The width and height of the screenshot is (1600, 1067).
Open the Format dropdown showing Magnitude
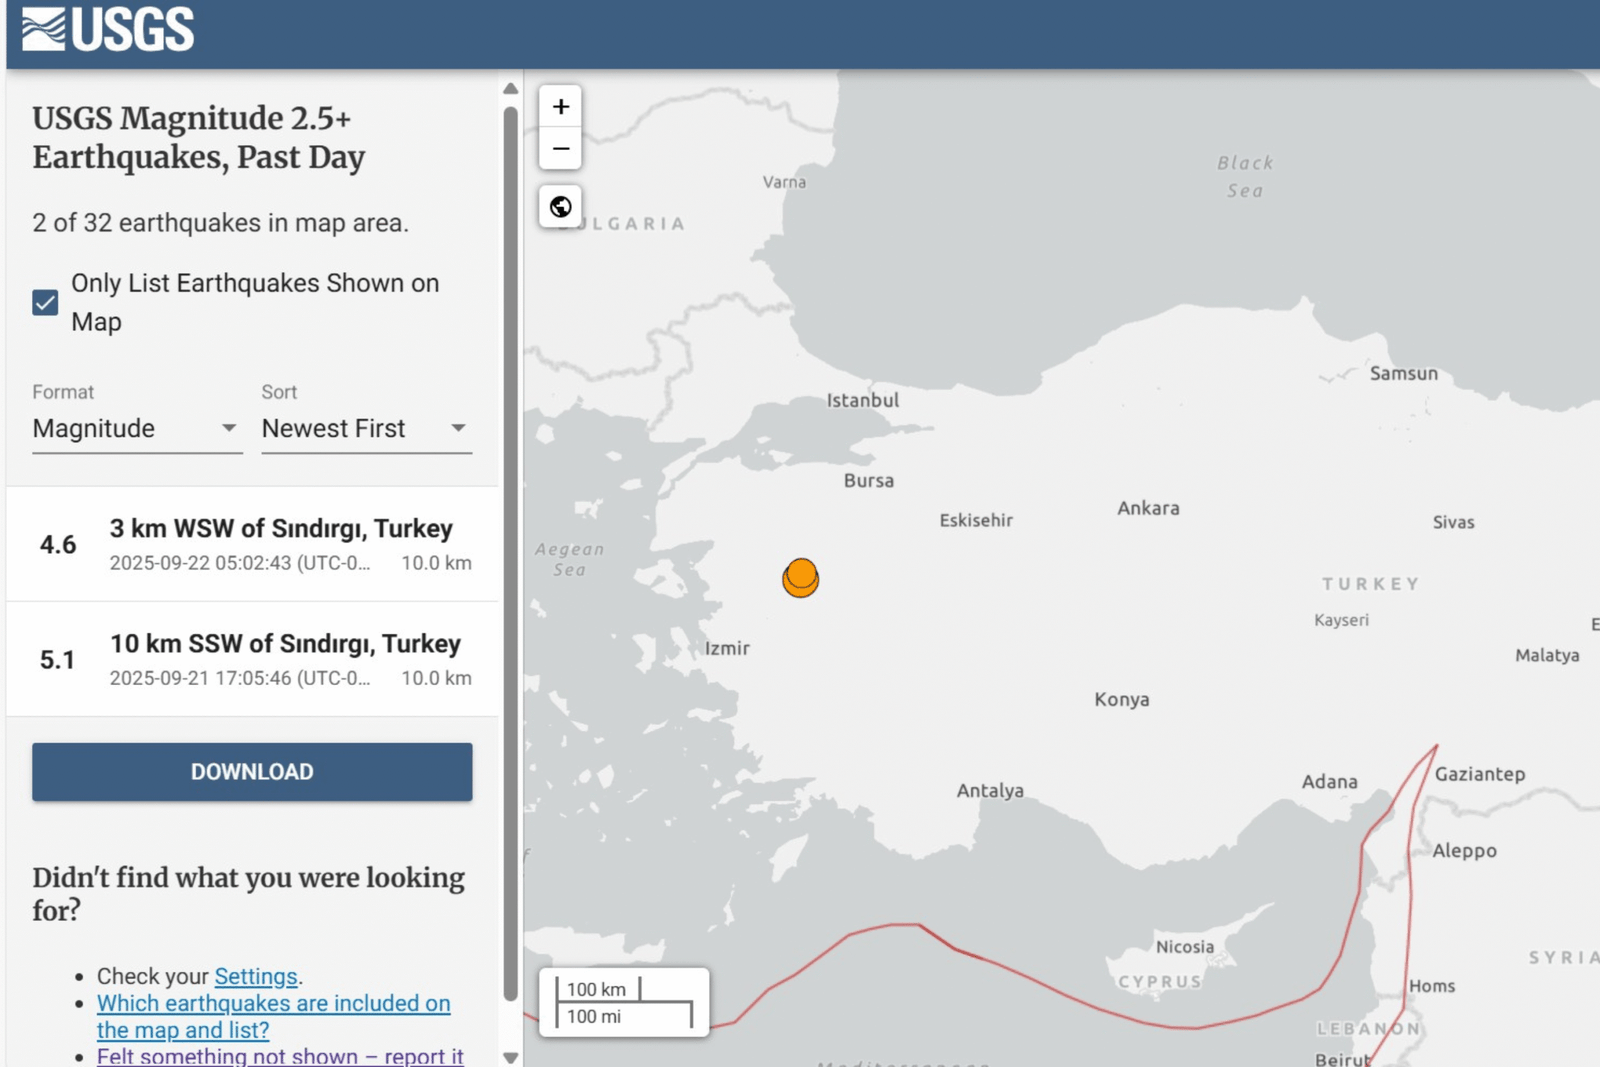pos(136,429)
